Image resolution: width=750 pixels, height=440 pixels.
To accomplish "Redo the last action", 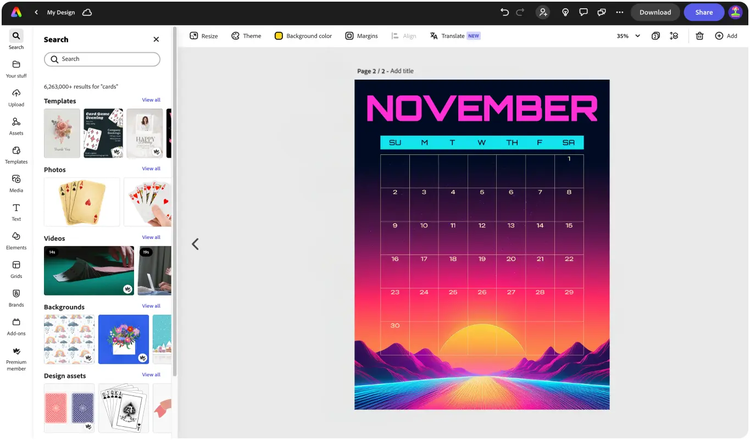I will coord(520,12).
